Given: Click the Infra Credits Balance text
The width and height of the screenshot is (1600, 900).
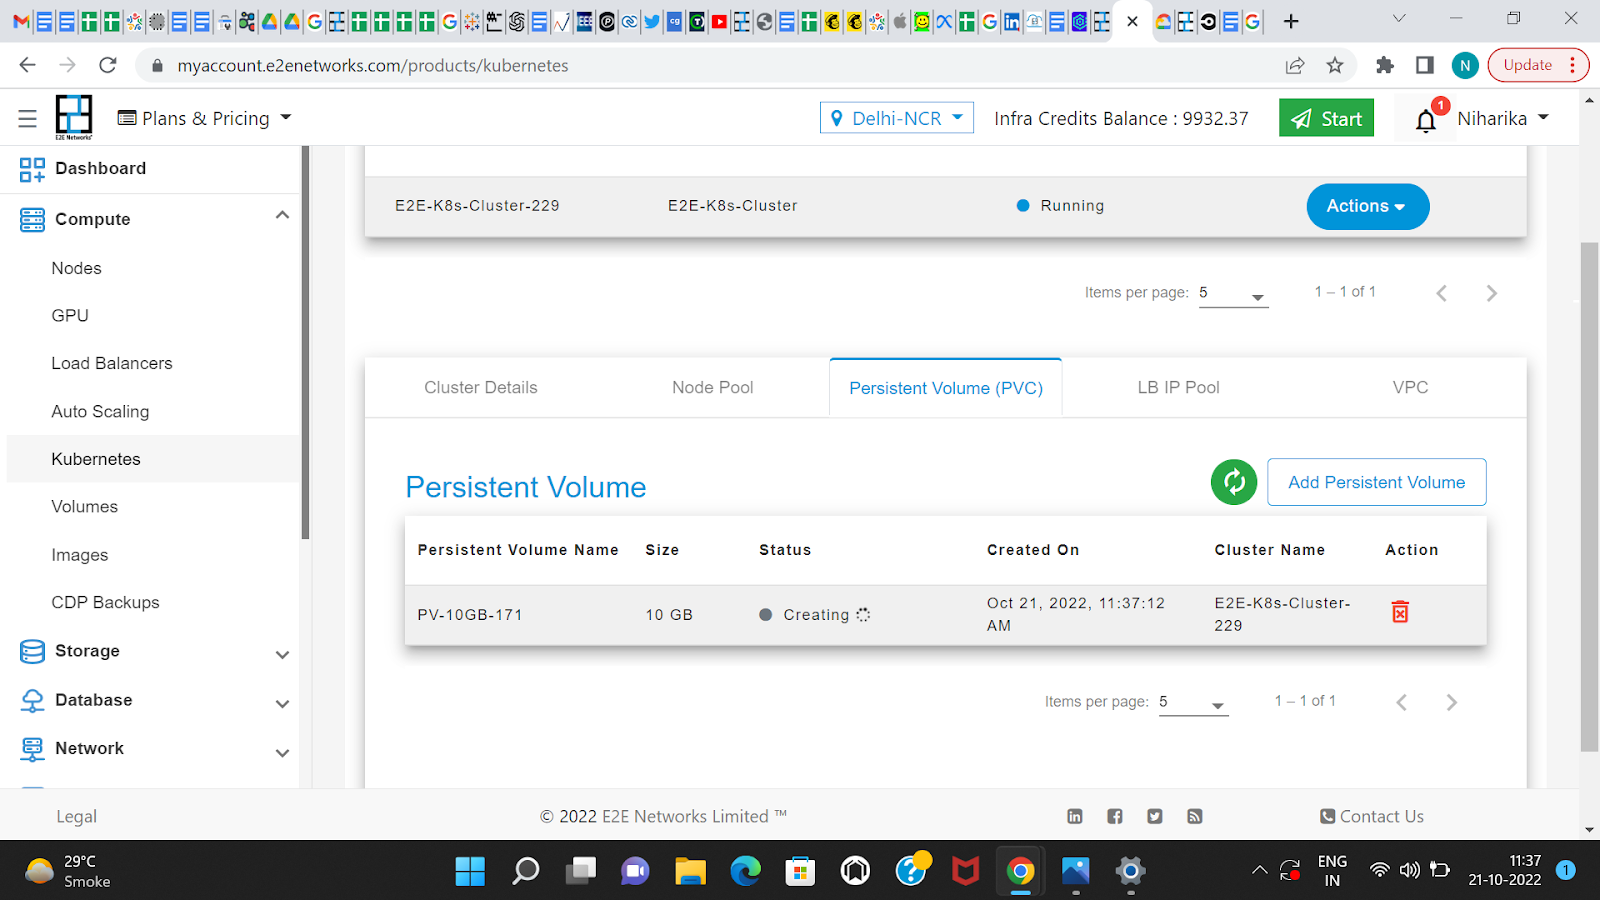Looking at the screenshot, I should pyautogui.click(x=1121, y=119).
